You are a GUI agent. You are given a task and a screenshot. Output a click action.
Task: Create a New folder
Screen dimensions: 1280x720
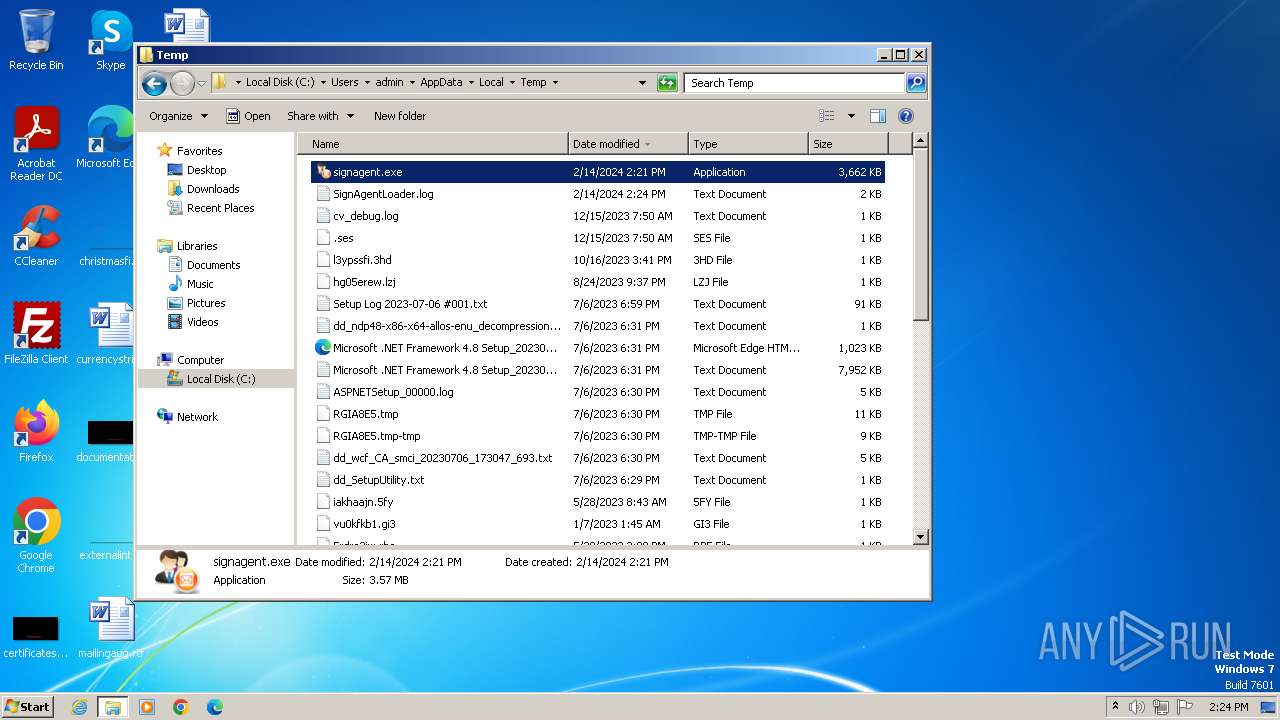click(x=400, y=116)
